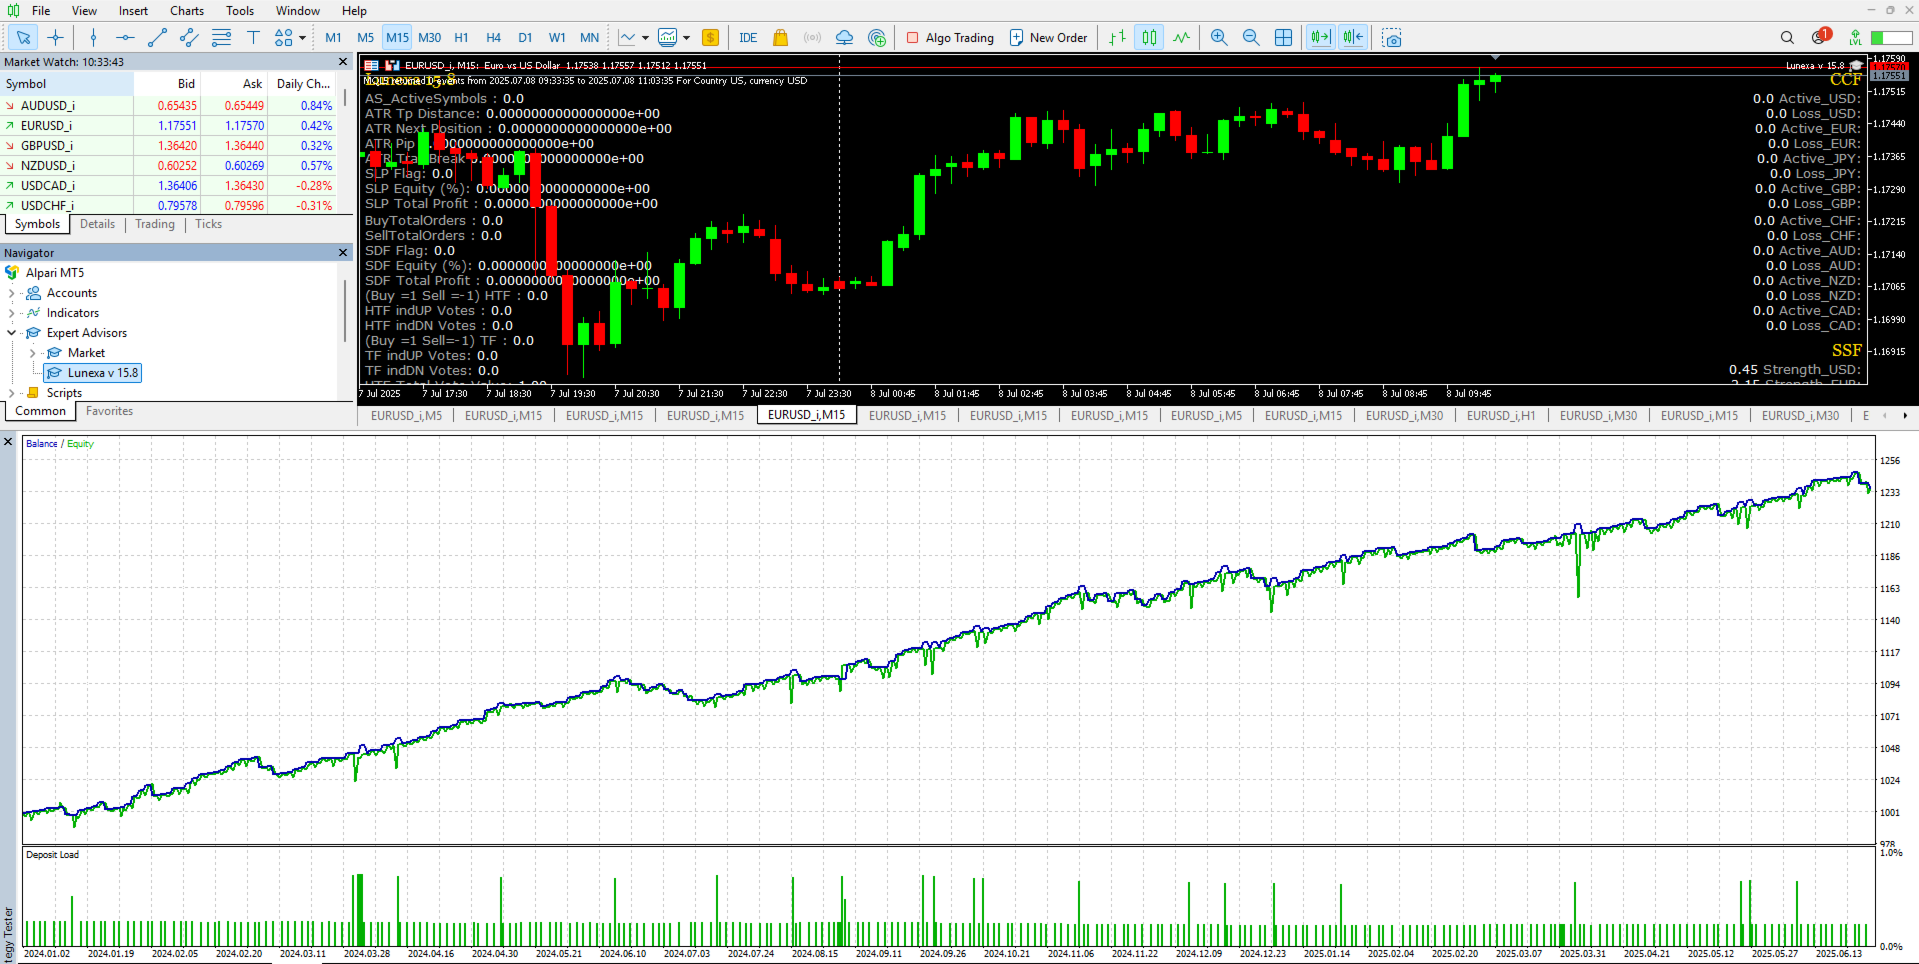Expand the Indicators tree node
This screenshot has width=1919, height=964.
coord(11,313)
